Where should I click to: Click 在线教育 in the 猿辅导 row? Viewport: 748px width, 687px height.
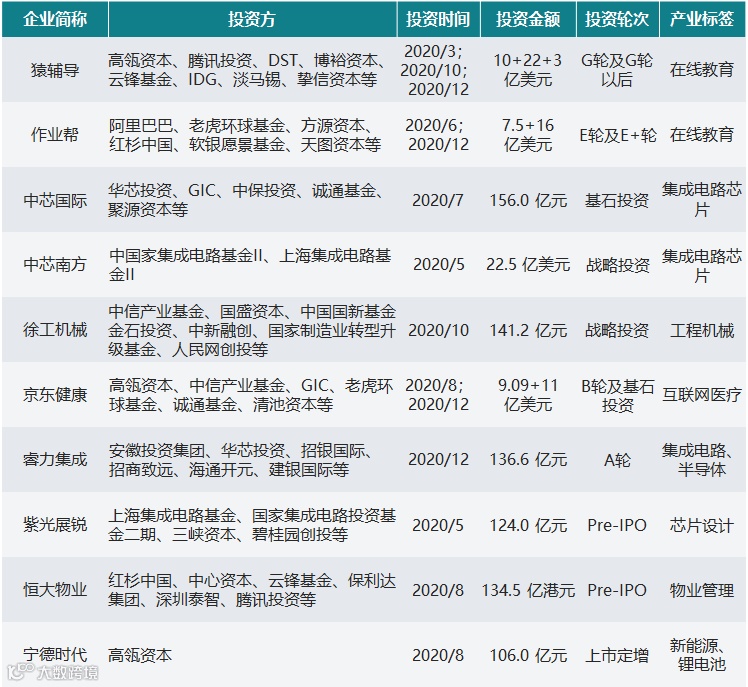pyautogui.click(x=702, y=70)
